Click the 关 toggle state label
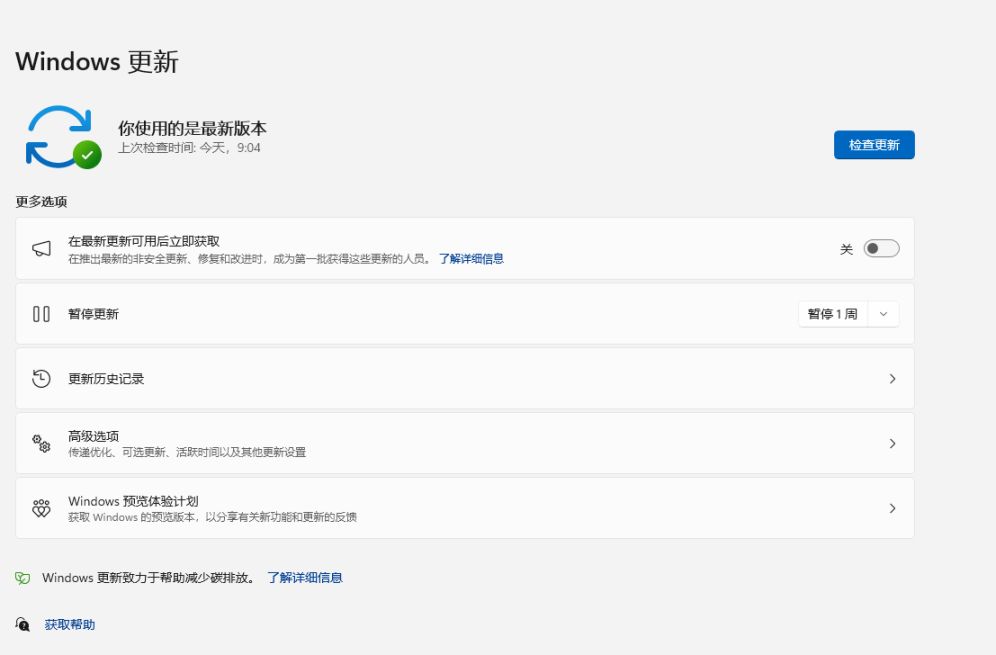This screenshot has width=996, height=655. [x=846, y=249]
